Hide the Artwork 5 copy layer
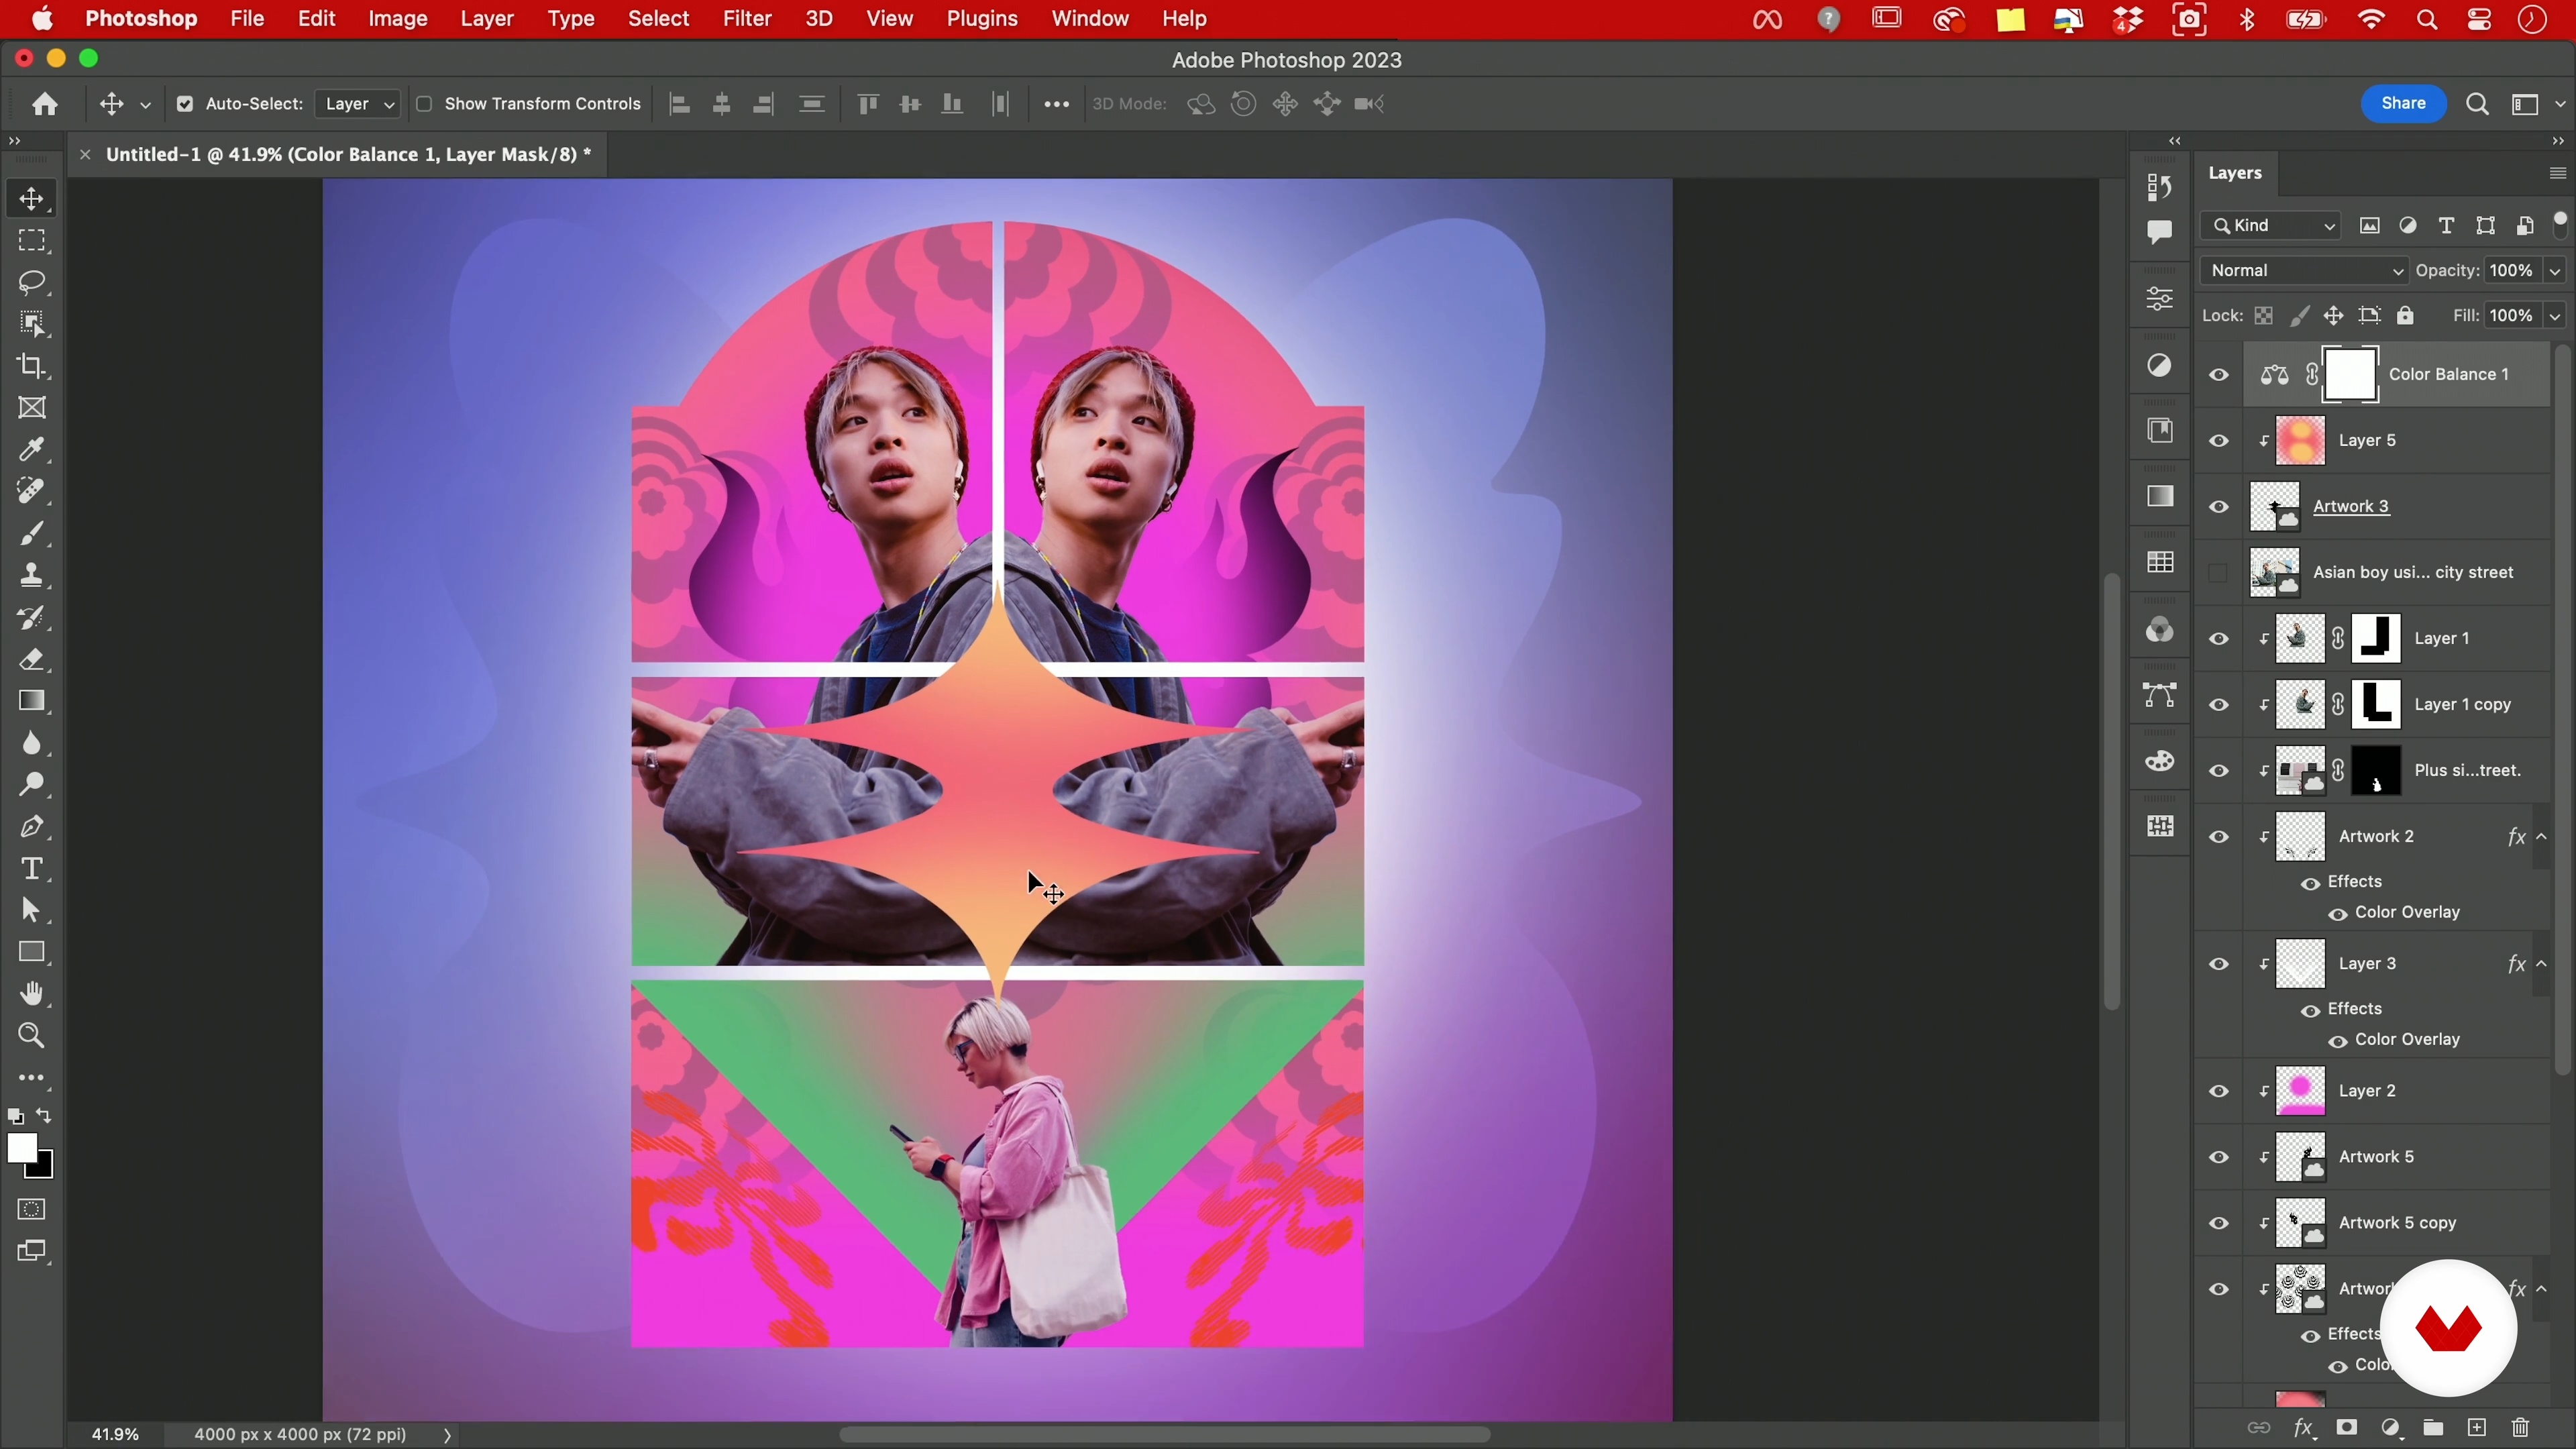Image resolution: width=2576 pixels, height=1449 pixels. coord(2219,1223)
